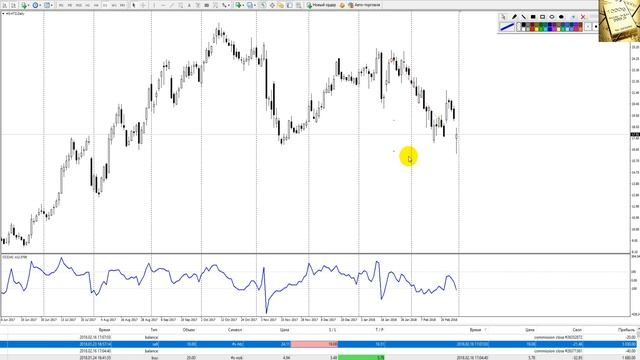Image resolution: width=640 pixels, height=360 pixels.
Task: Select the cursor arrow tool in the main toolbar
Action: (134, 5)
